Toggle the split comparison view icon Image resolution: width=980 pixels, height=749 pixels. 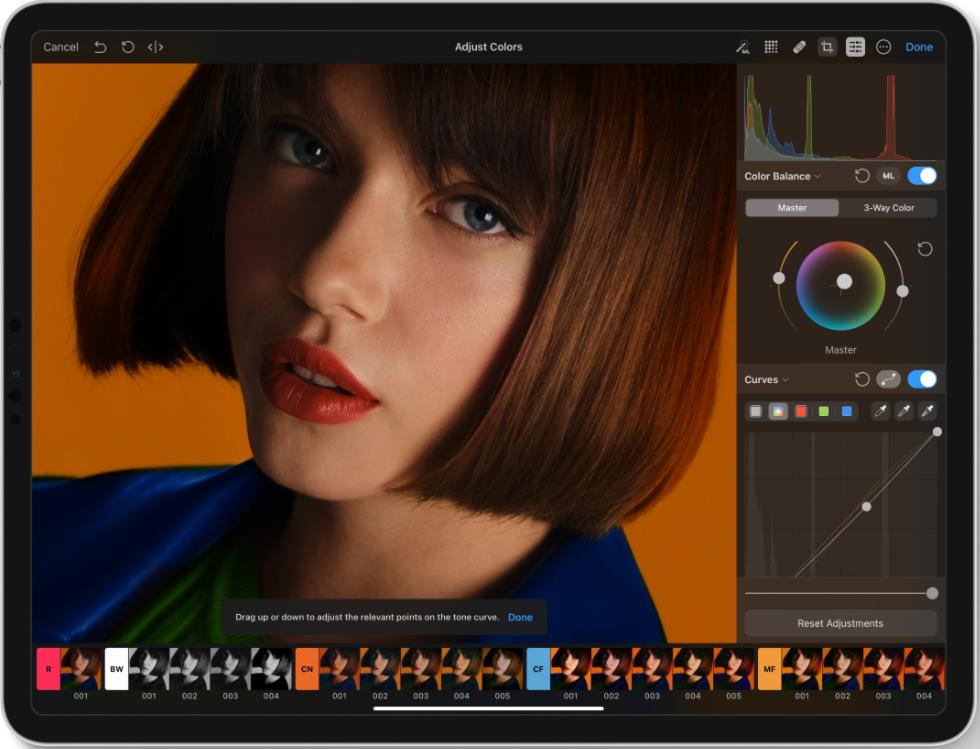point(155,47)
